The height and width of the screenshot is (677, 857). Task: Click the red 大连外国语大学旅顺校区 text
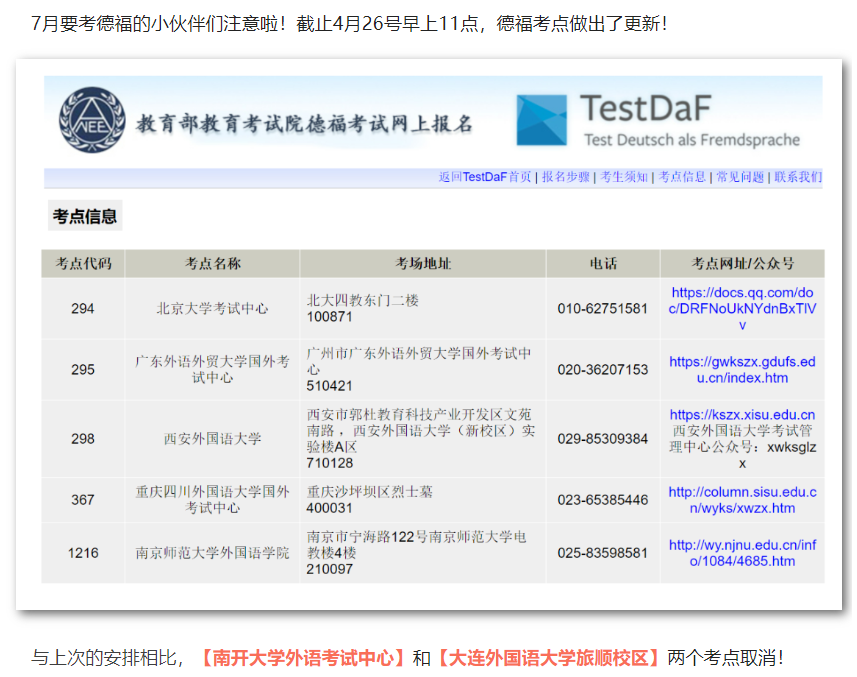549,657
